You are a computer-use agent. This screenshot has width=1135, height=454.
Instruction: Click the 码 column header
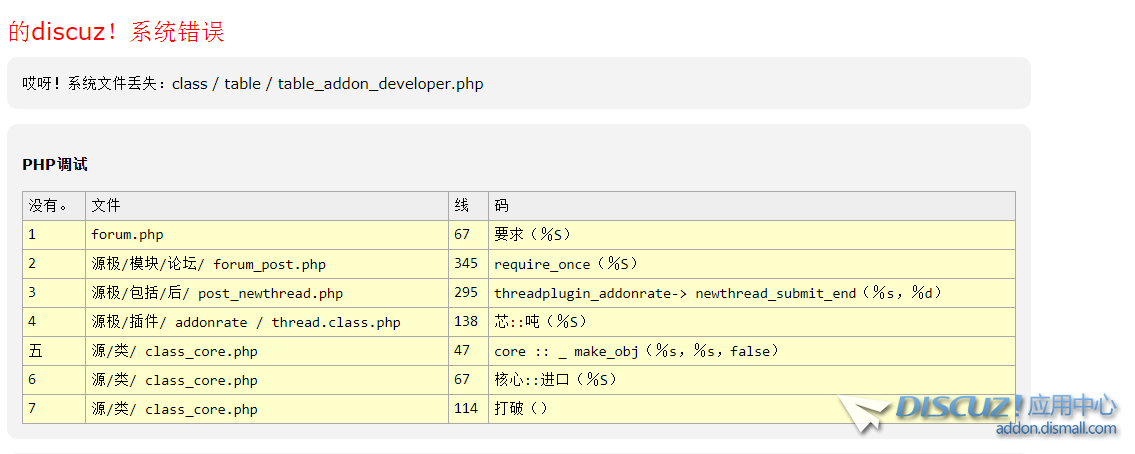502,206
